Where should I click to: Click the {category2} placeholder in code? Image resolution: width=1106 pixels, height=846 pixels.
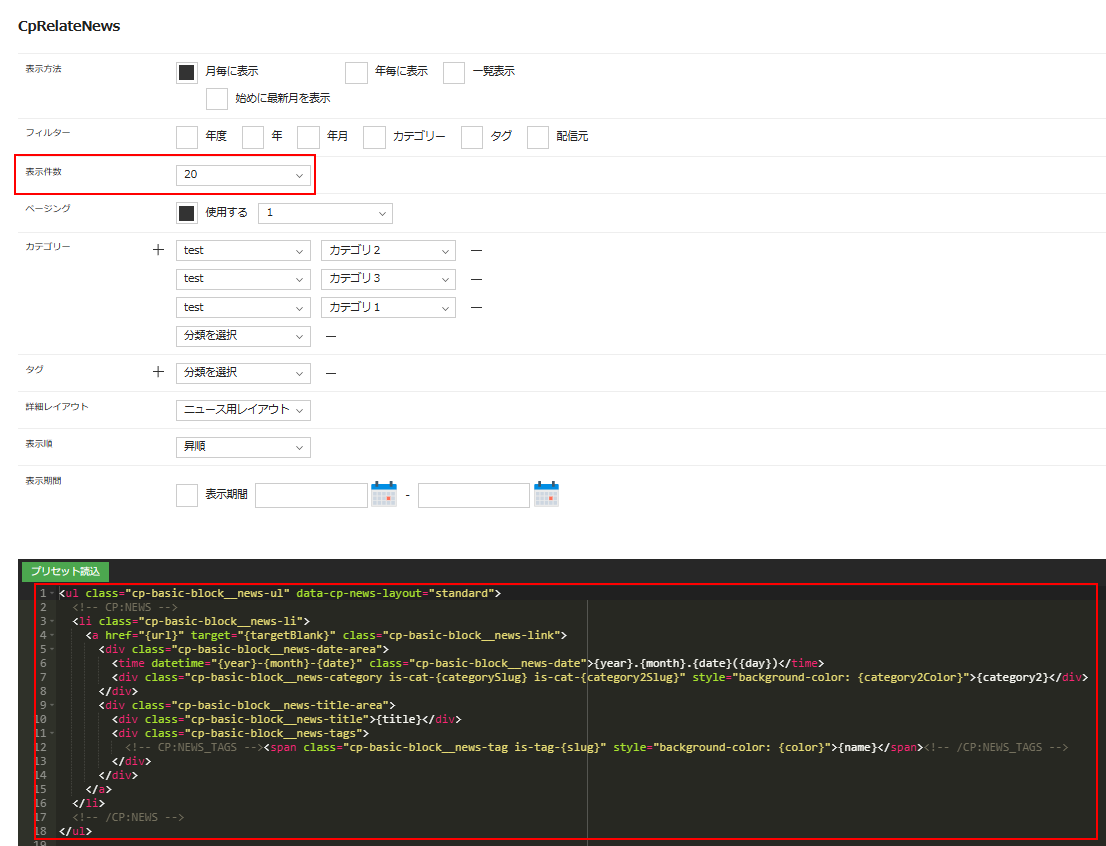tap(1012, 677)
